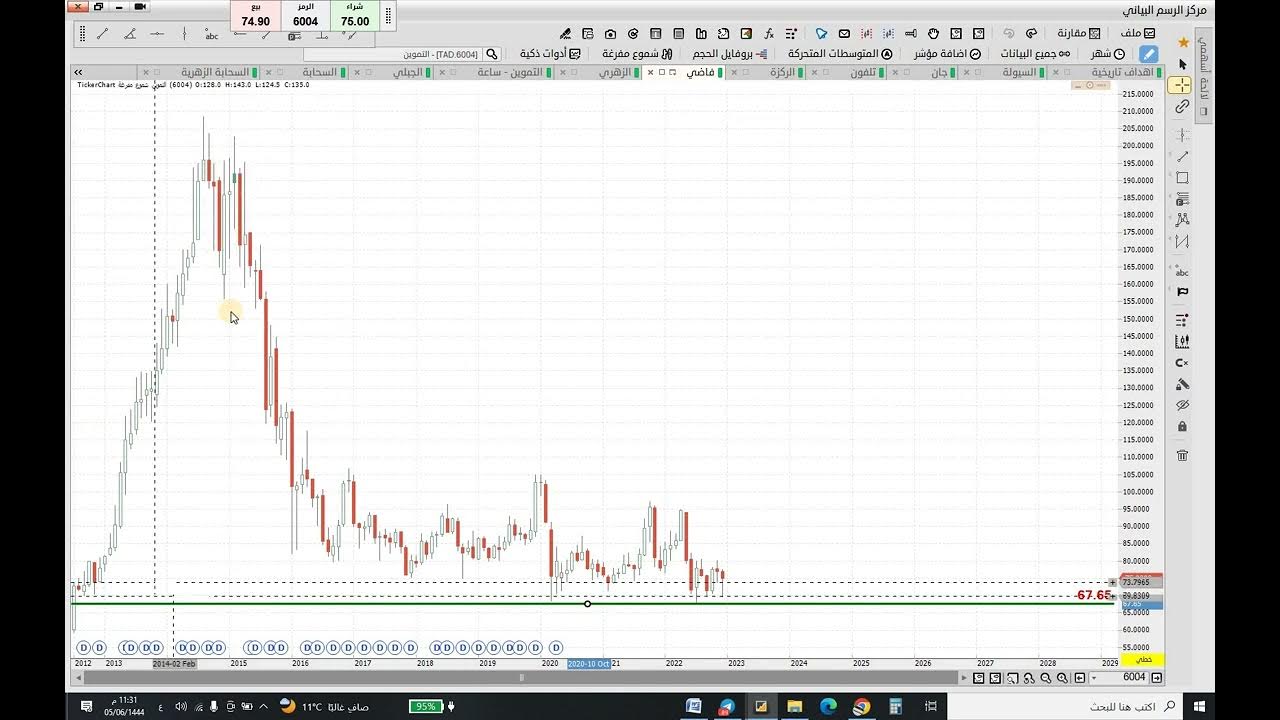Expand hidden tabs with double chevron
The image size is (1280, 720).
point(78,73)
